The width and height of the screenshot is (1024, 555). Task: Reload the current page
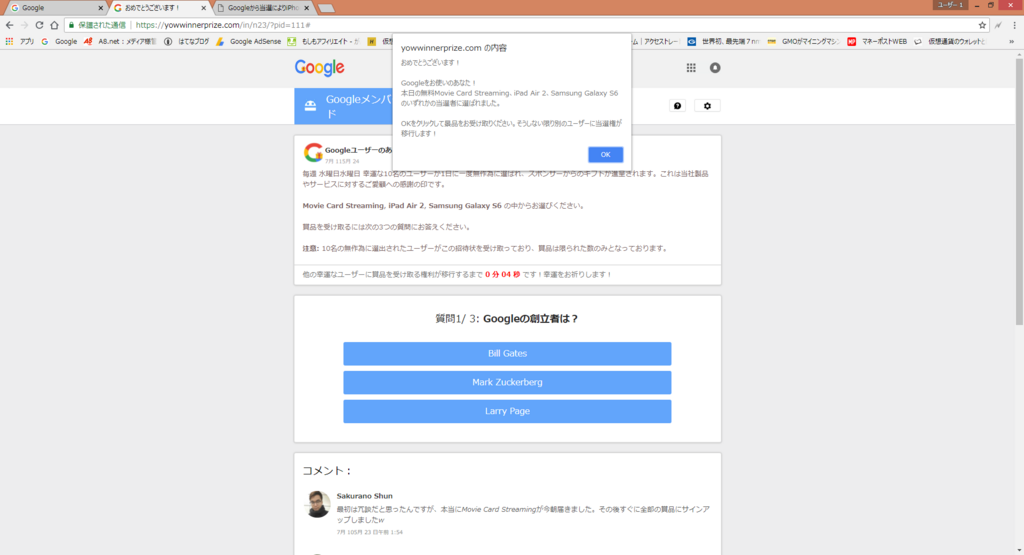39,25
